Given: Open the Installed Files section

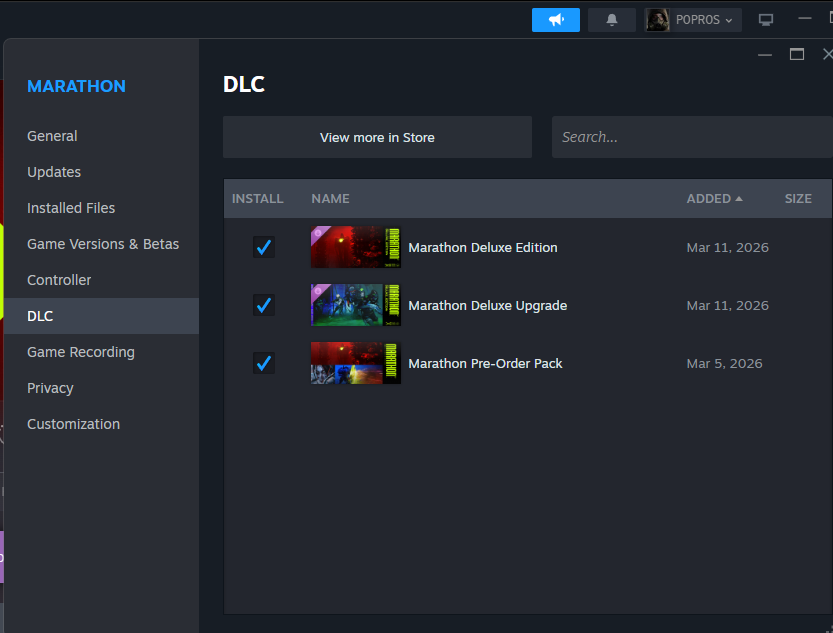Looking at the screenshot, I should click(71, 208).
